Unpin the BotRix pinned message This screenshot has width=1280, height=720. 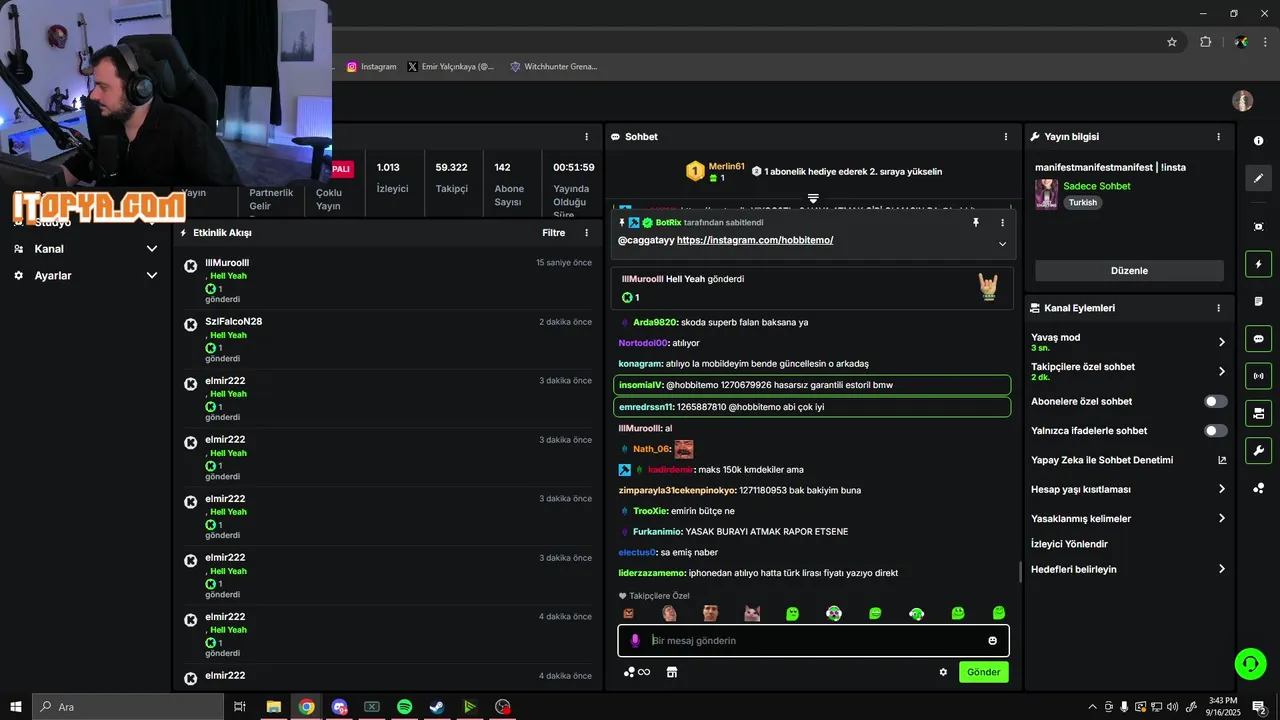[x=976, y=223]
